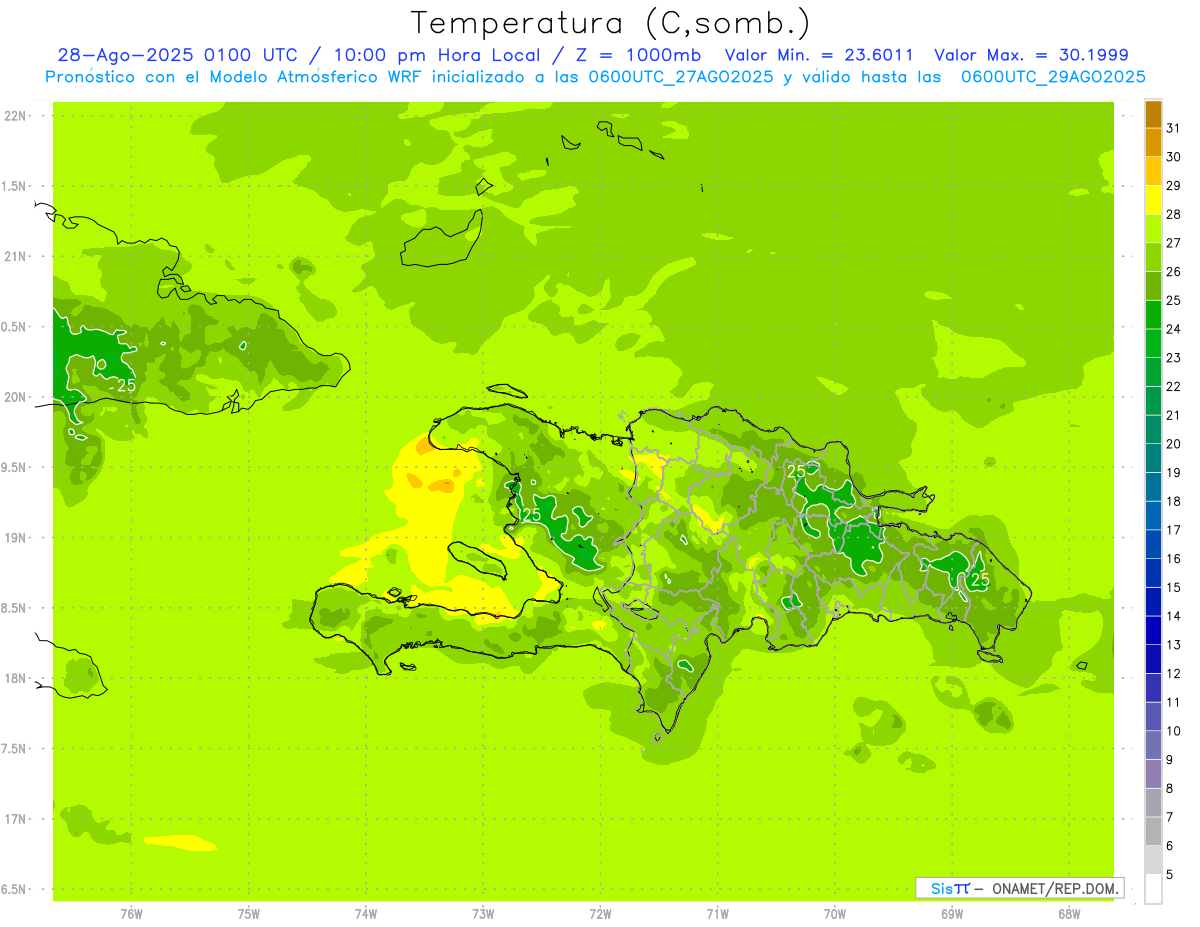Click the "SisTT - ONAMET/REP.DOM." credit label
Image resolution: width=1200 pixels, height=927 pixels.
pos(1019,888)
